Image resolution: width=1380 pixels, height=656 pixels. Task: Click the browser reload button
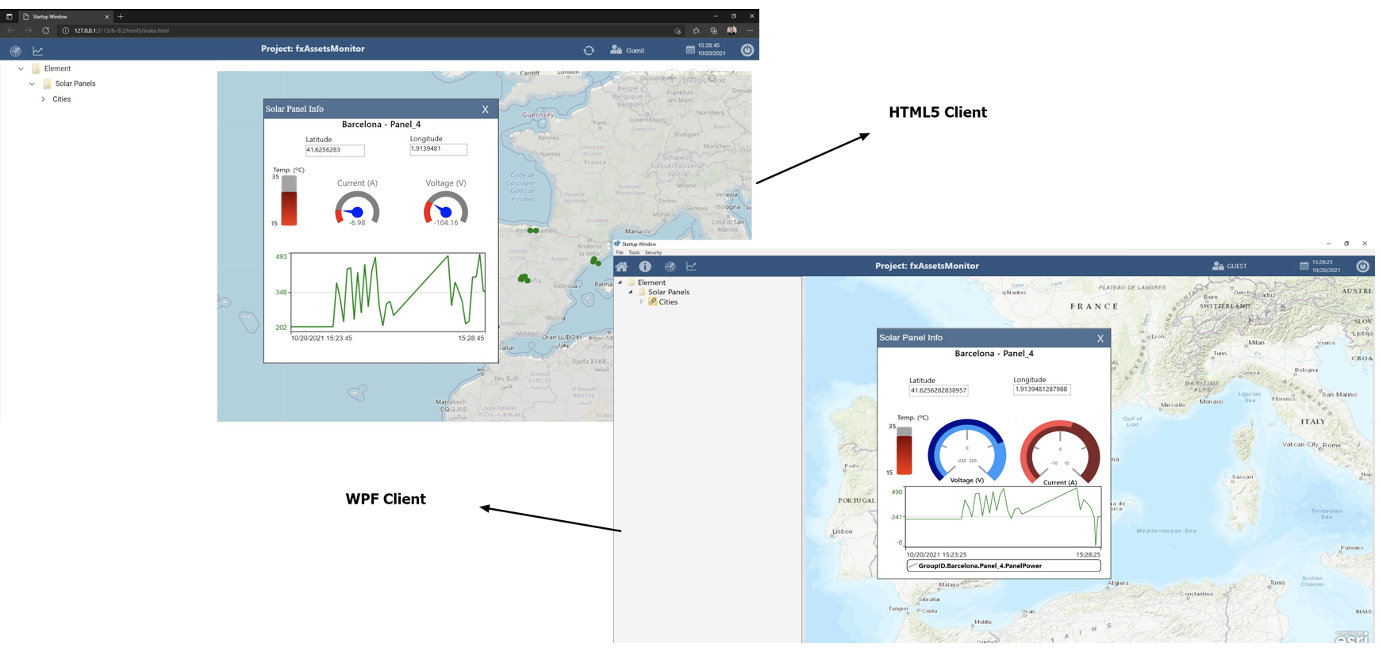click(x=45, y=30)
